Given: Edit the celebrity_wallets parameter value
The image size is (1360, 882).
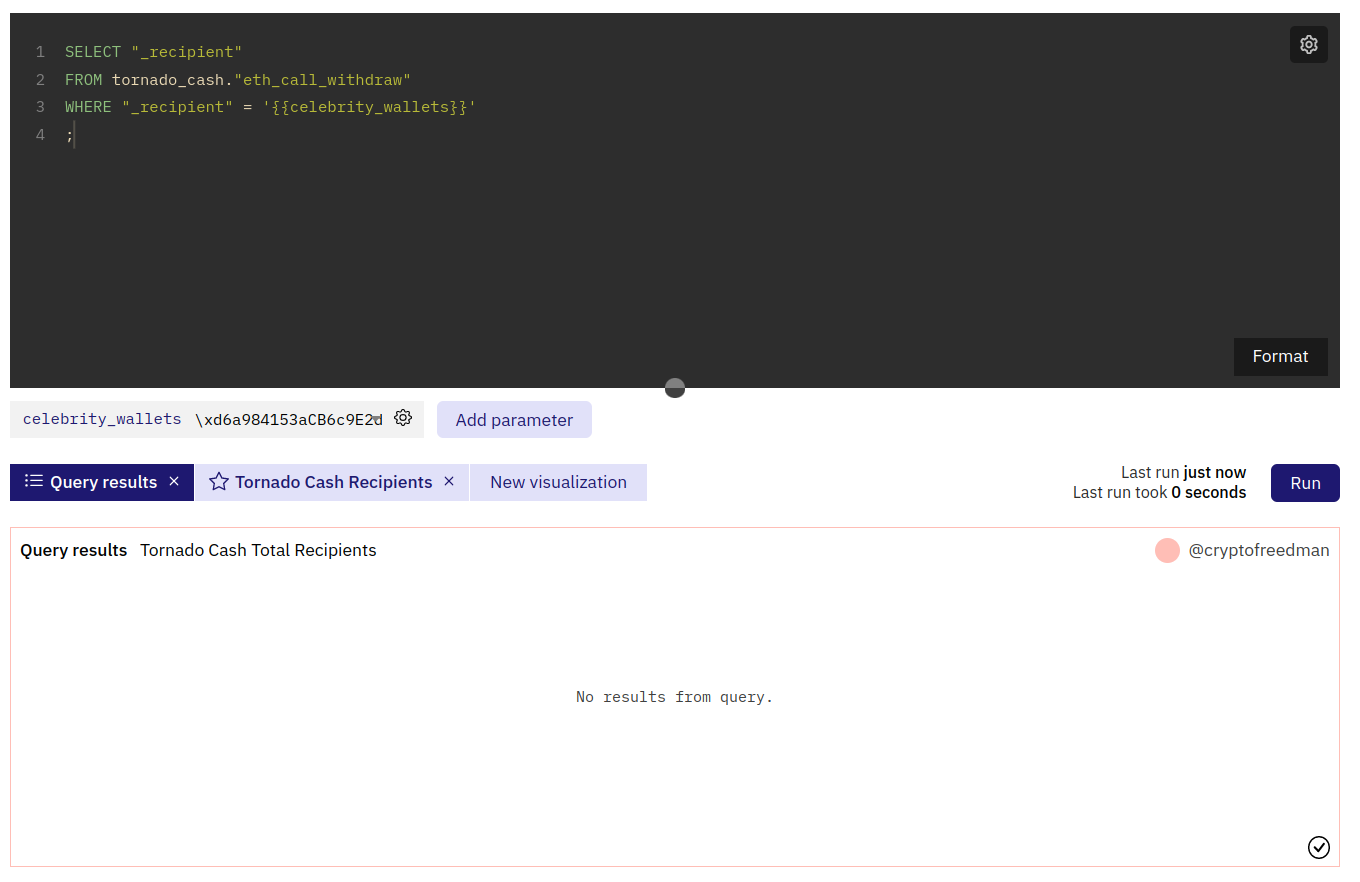Looking at the screenshot, I should [288, 420].
